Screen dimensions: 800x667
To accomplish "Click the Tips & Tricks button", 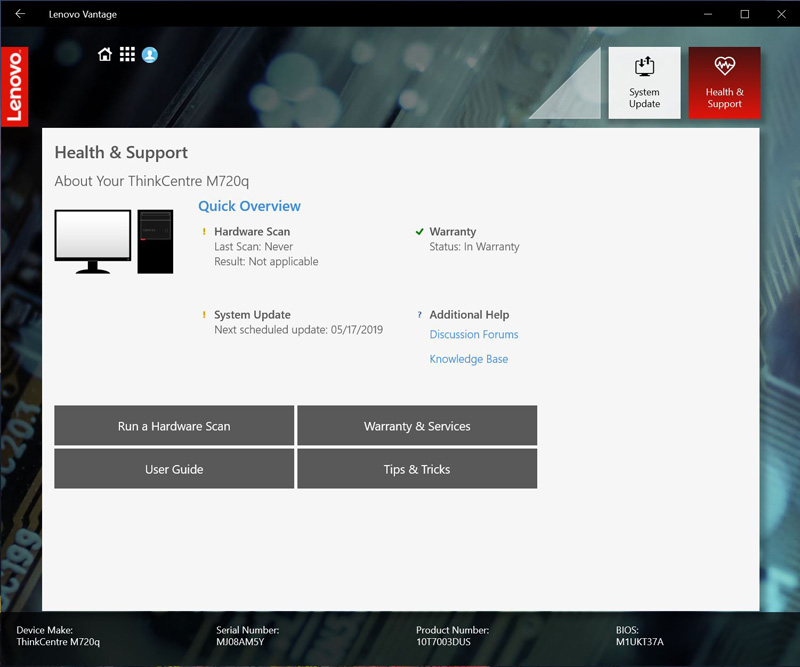I will coord(417,469).
